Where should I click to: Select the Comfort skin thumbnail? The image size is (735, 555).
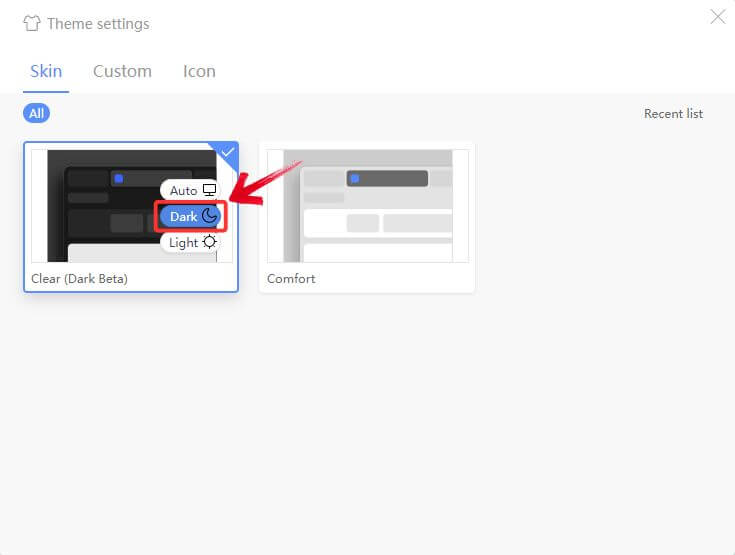[x=368, y=206]
